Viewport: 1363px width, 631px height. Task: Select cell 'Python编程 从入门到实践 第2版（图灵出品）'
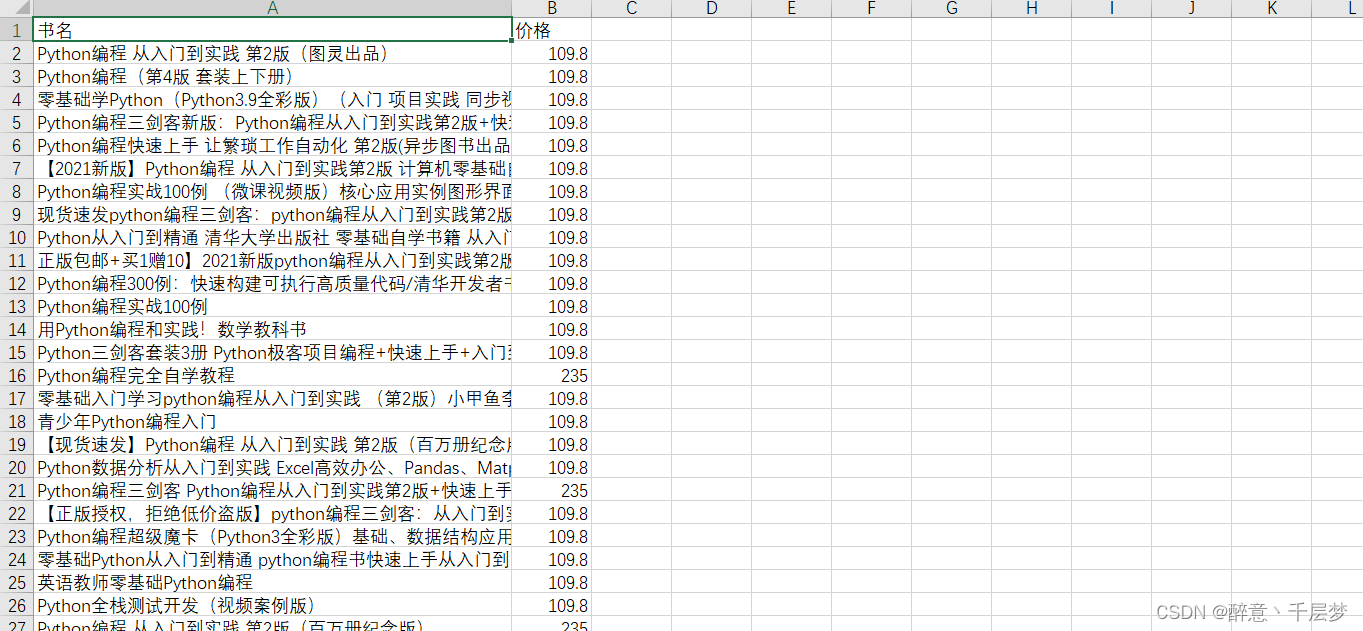click(272, 53)
